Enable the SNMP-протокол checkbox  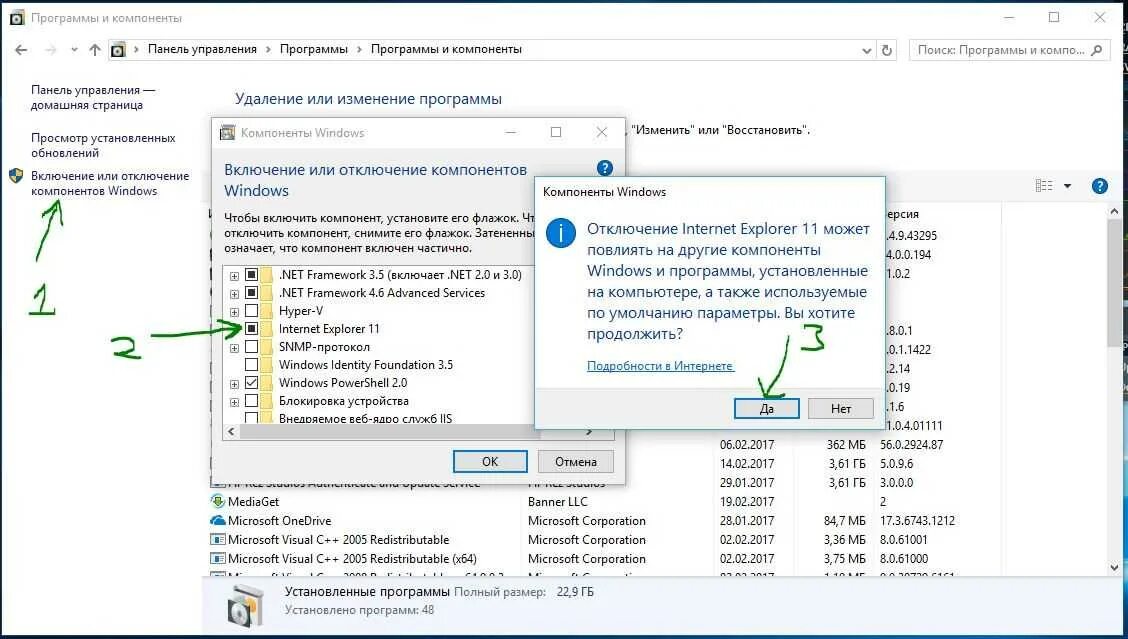click(251, 347)
